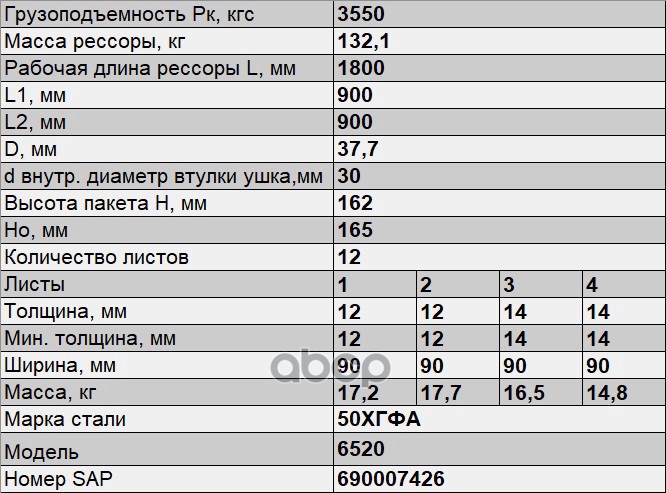Click the steel grade value 50ХГФА
666x493 pixels.
(x=379, y=420)
